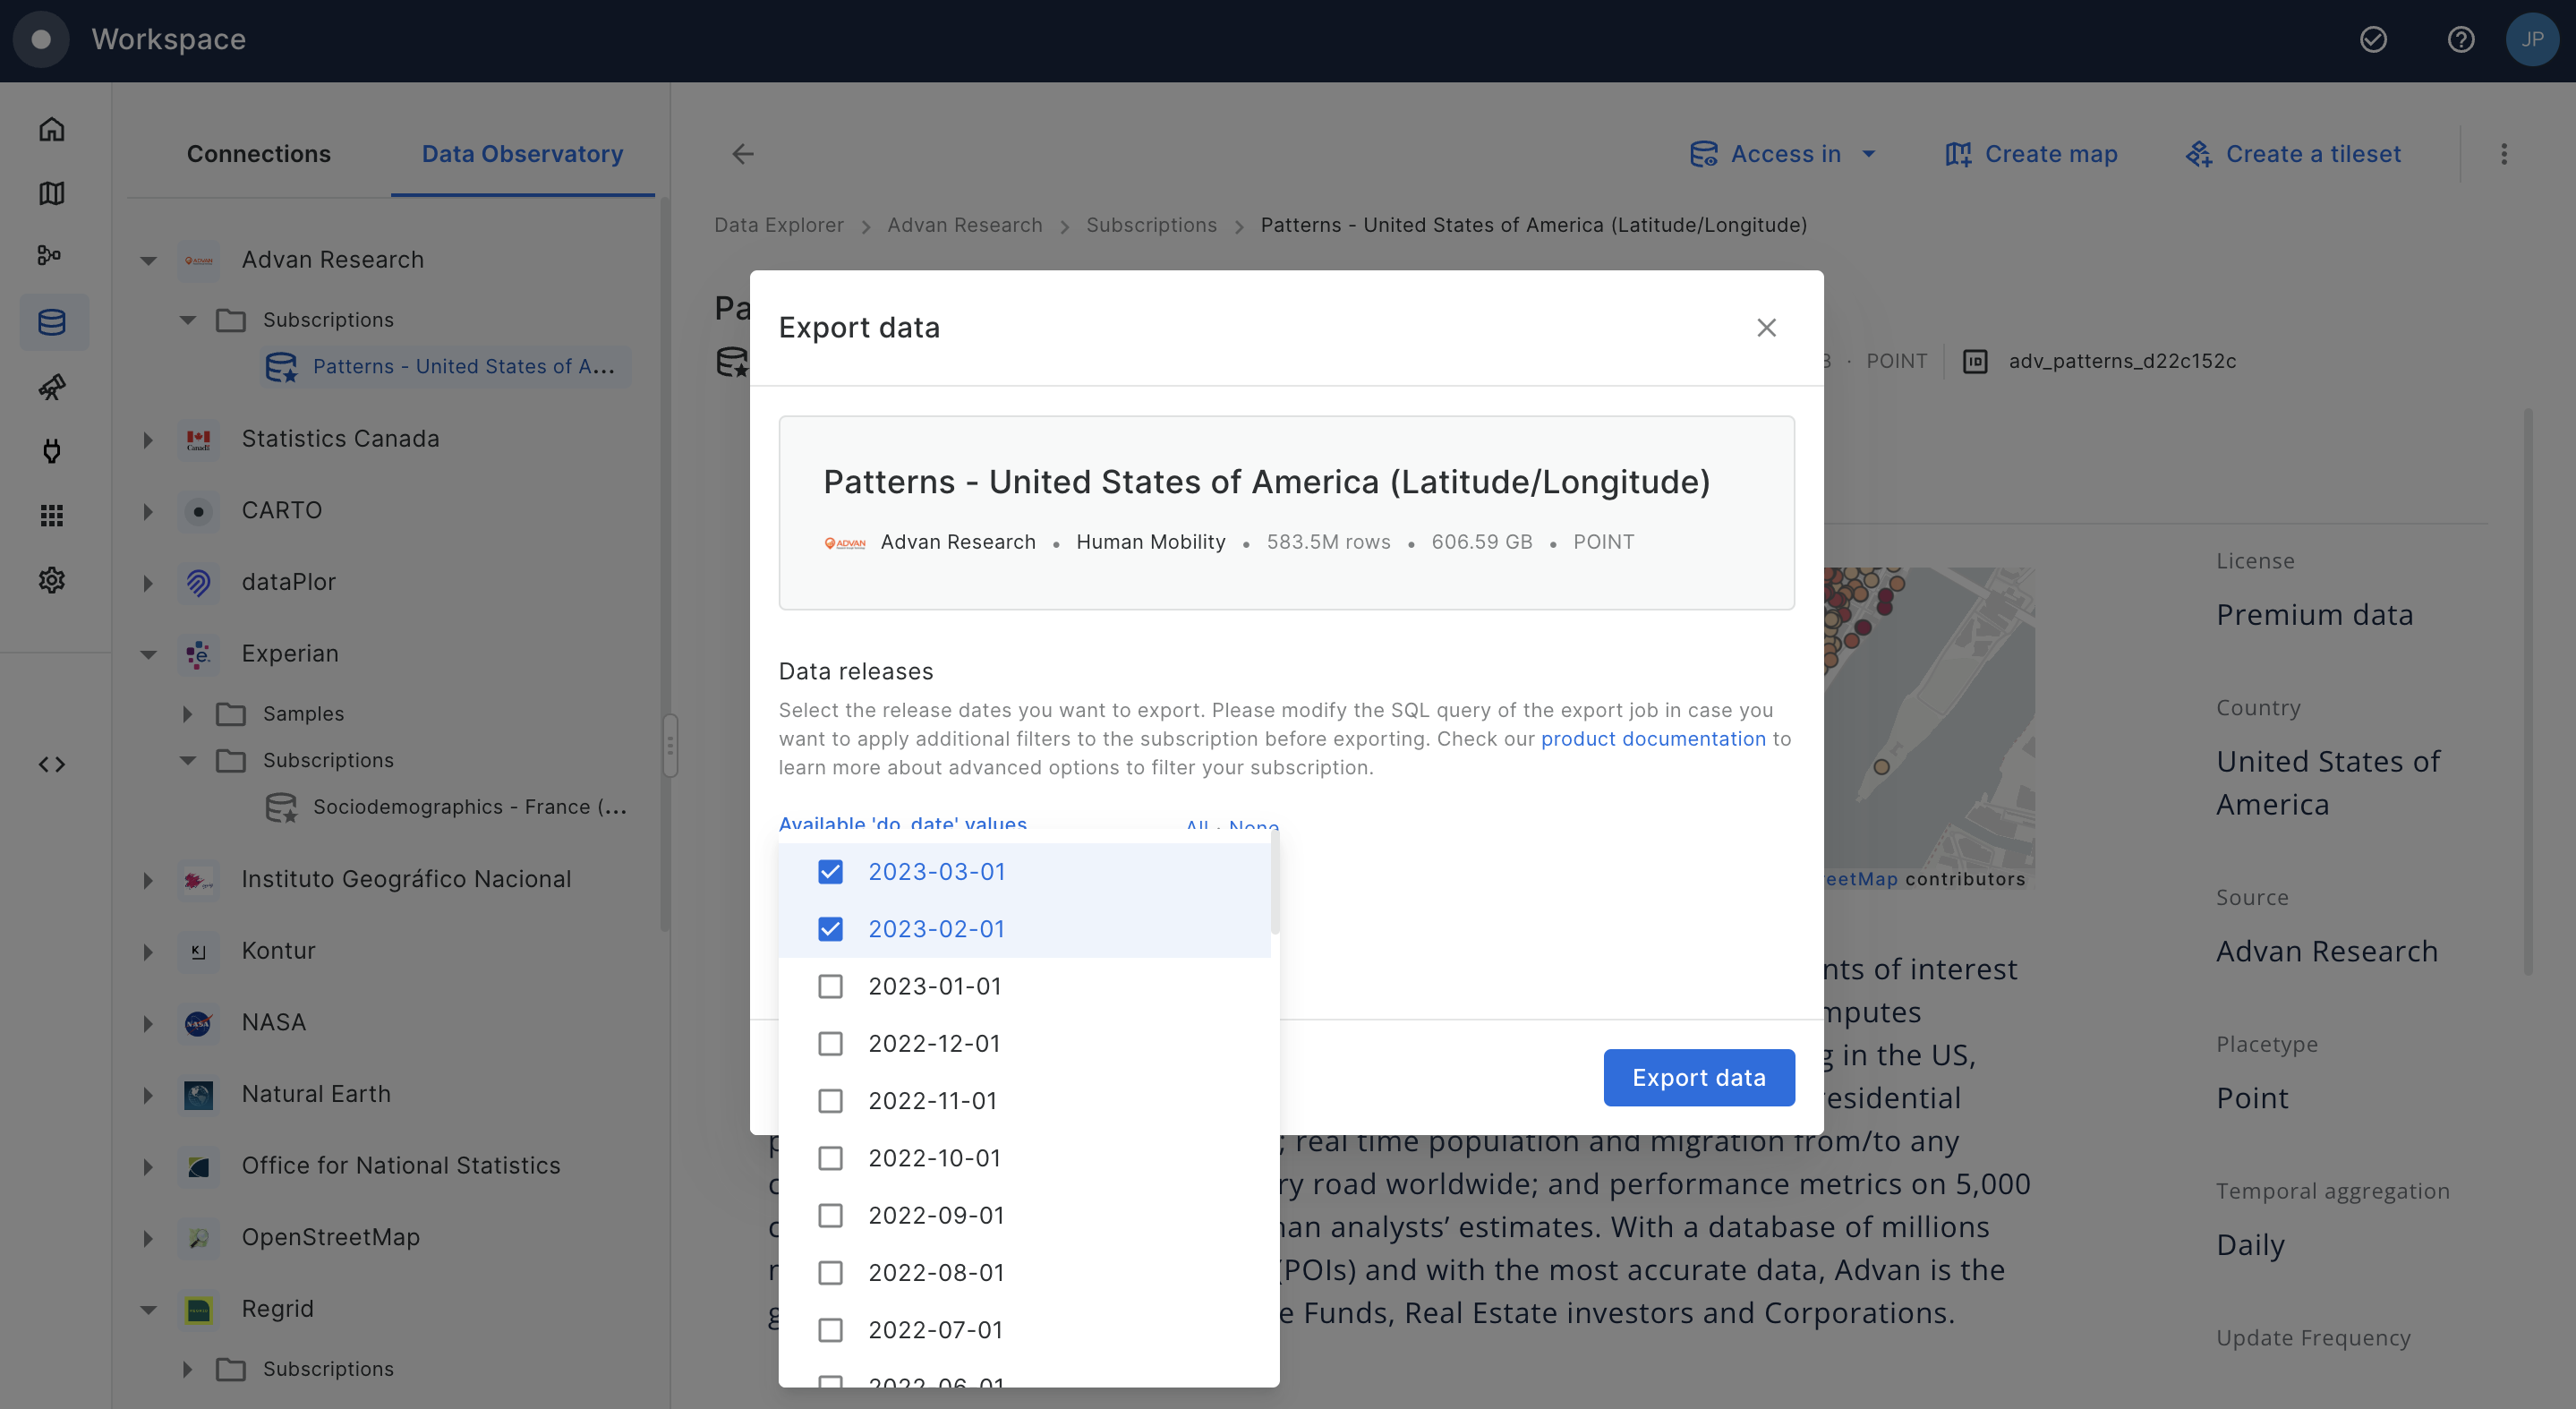Viewport: 2576px width, 1409px height.
Task: Open the Maps icon in sidebar
Action: click(x=52, y=193)
